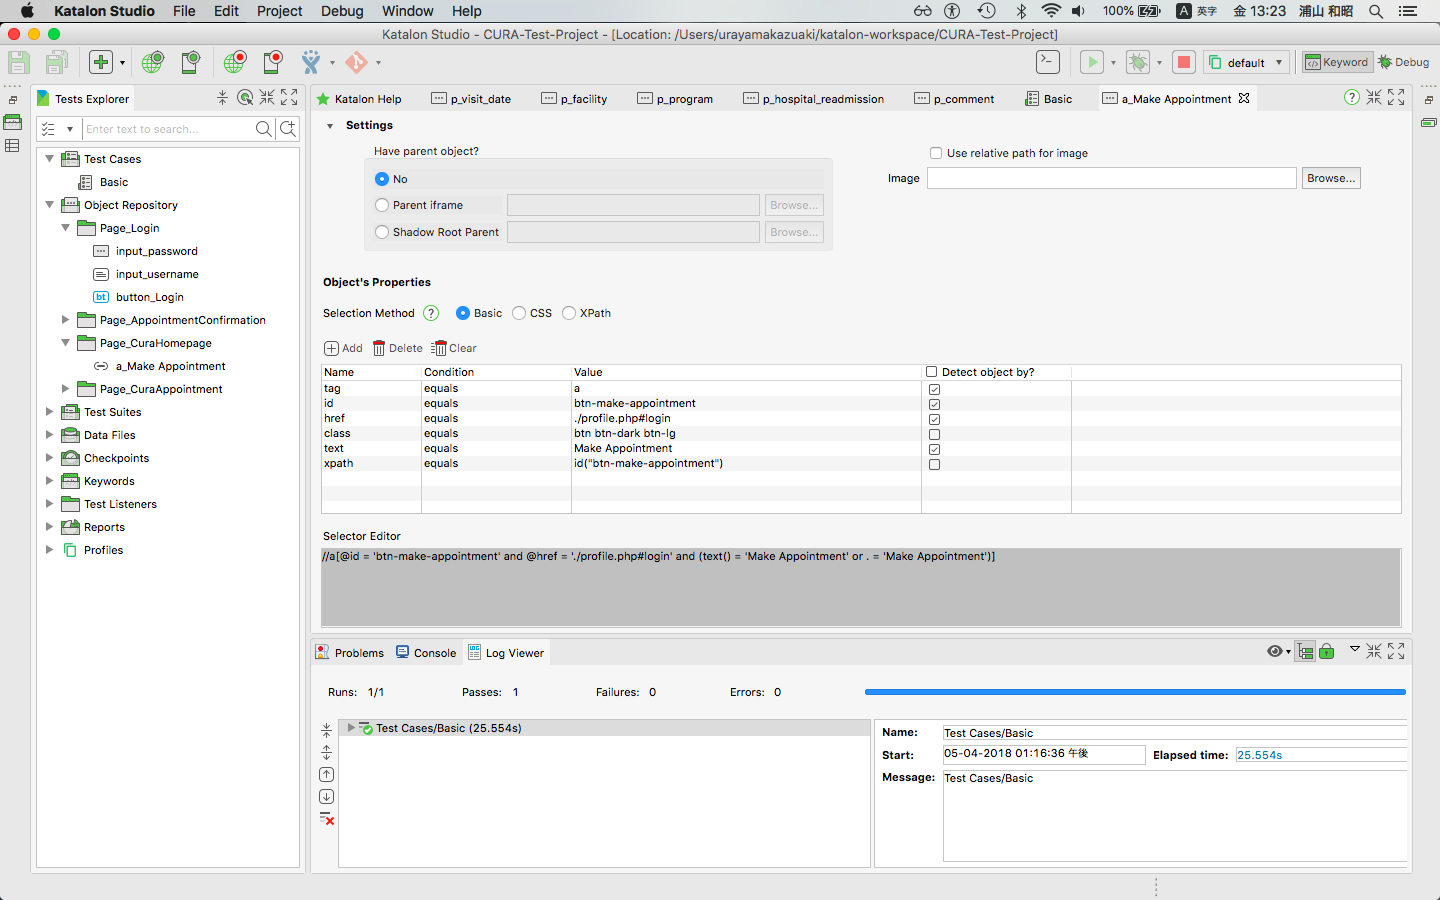This screenshot has height=900, width=1440.
Task: Choose CSS selection method
Action: tap(519, 313)
